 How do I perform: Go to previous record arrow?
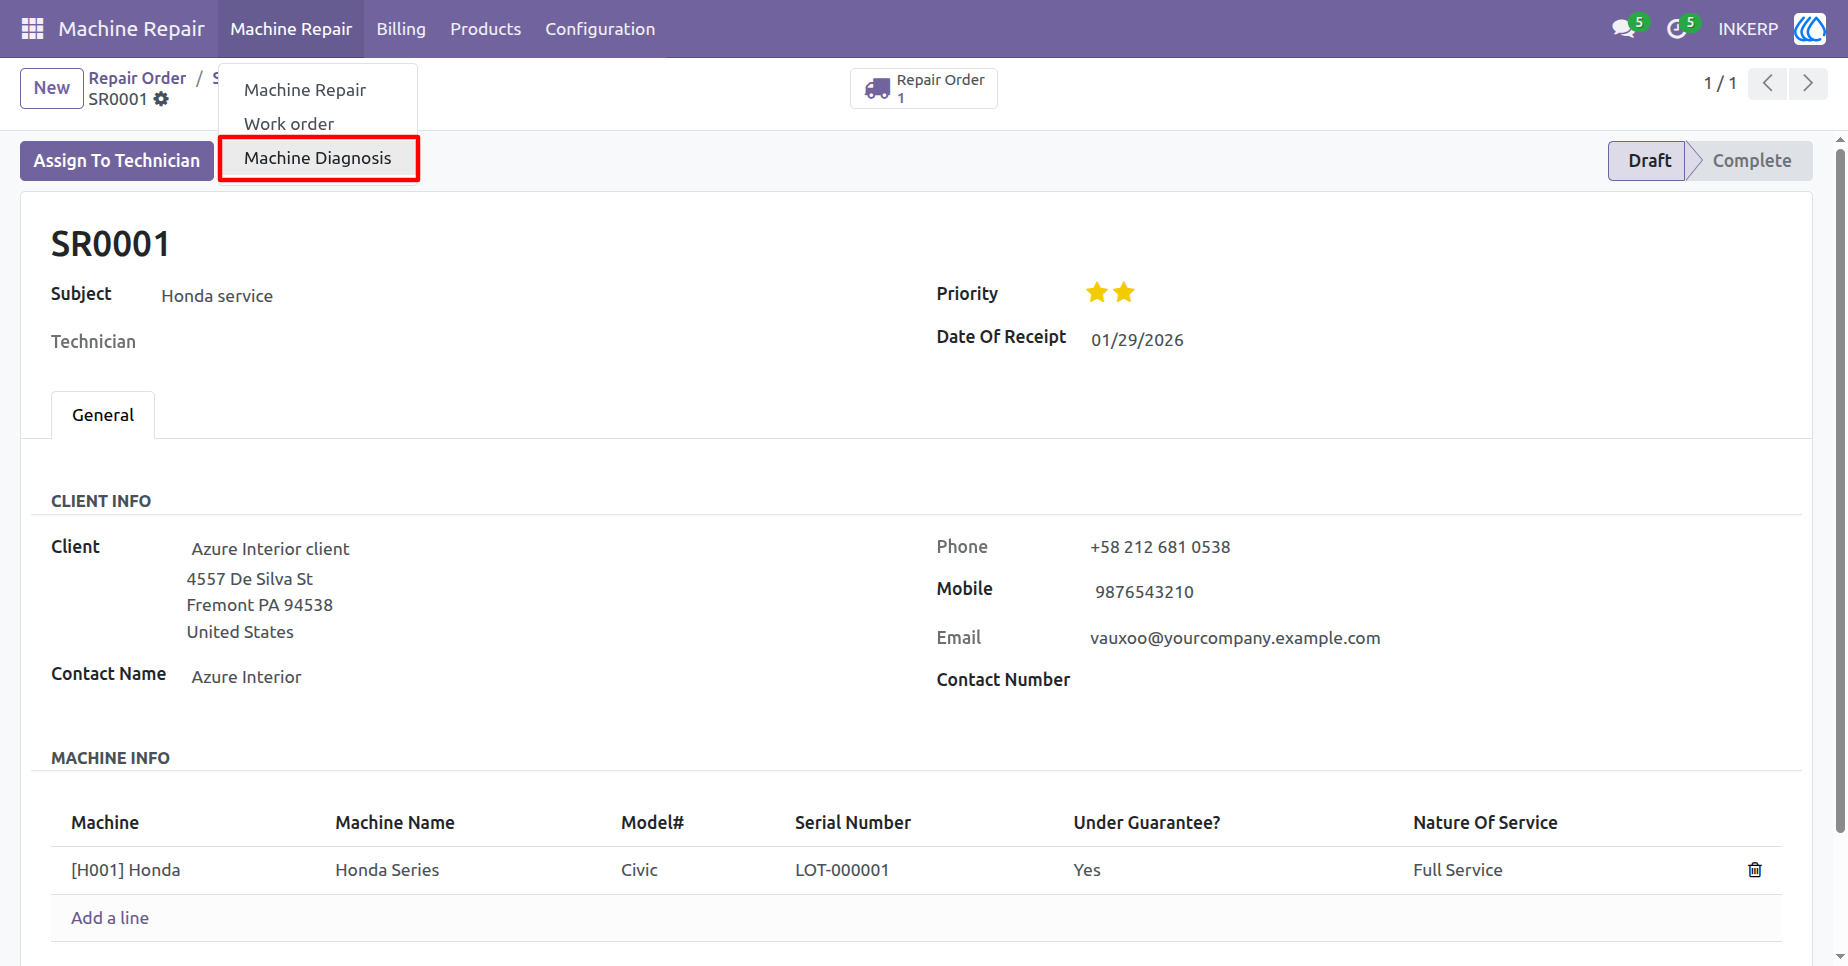[x=1768, y=83]
